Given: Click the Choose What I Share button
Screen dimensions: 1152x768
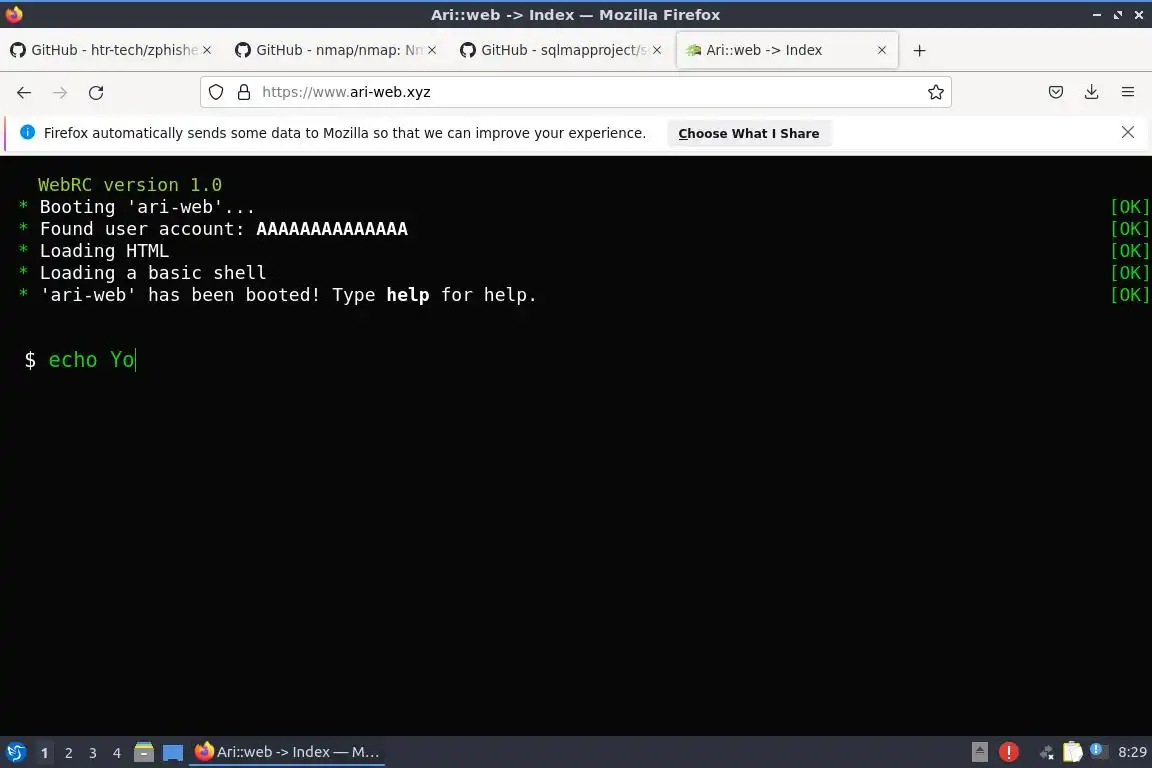Looking at the screenshot, I should click(749, 133).
